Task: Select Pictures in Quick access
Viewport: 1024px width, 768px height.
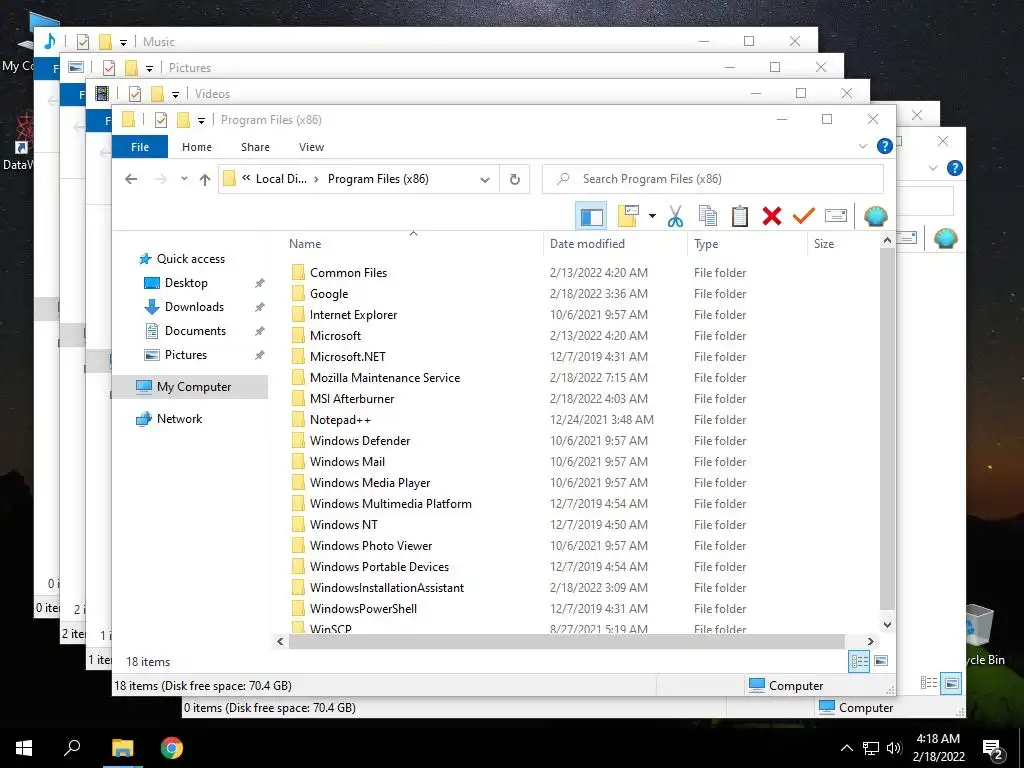Action: (185, 355)
